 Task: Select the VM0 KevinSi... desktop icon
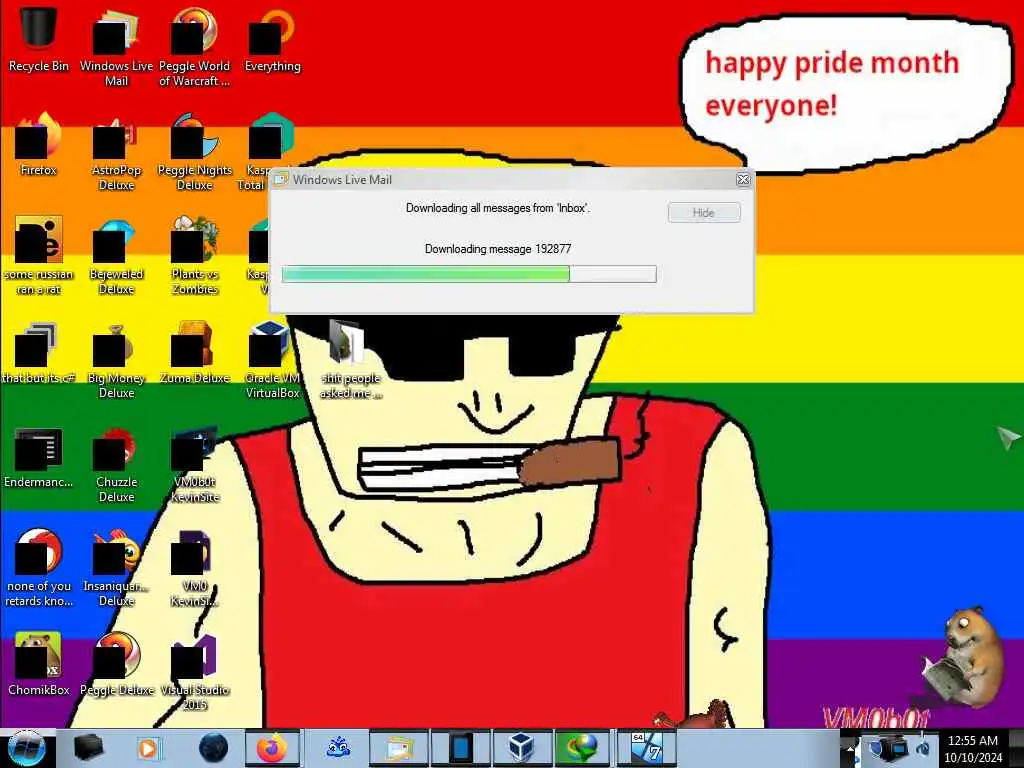click(195, 568)
